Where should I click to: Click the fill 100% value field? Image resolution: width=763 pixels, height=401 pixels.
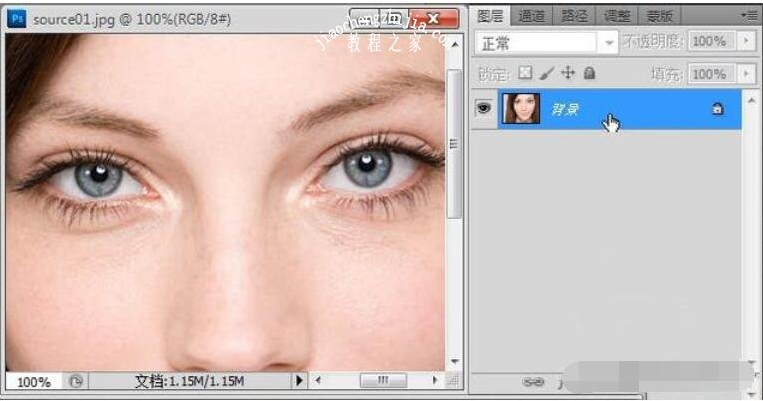click(712, 74)
